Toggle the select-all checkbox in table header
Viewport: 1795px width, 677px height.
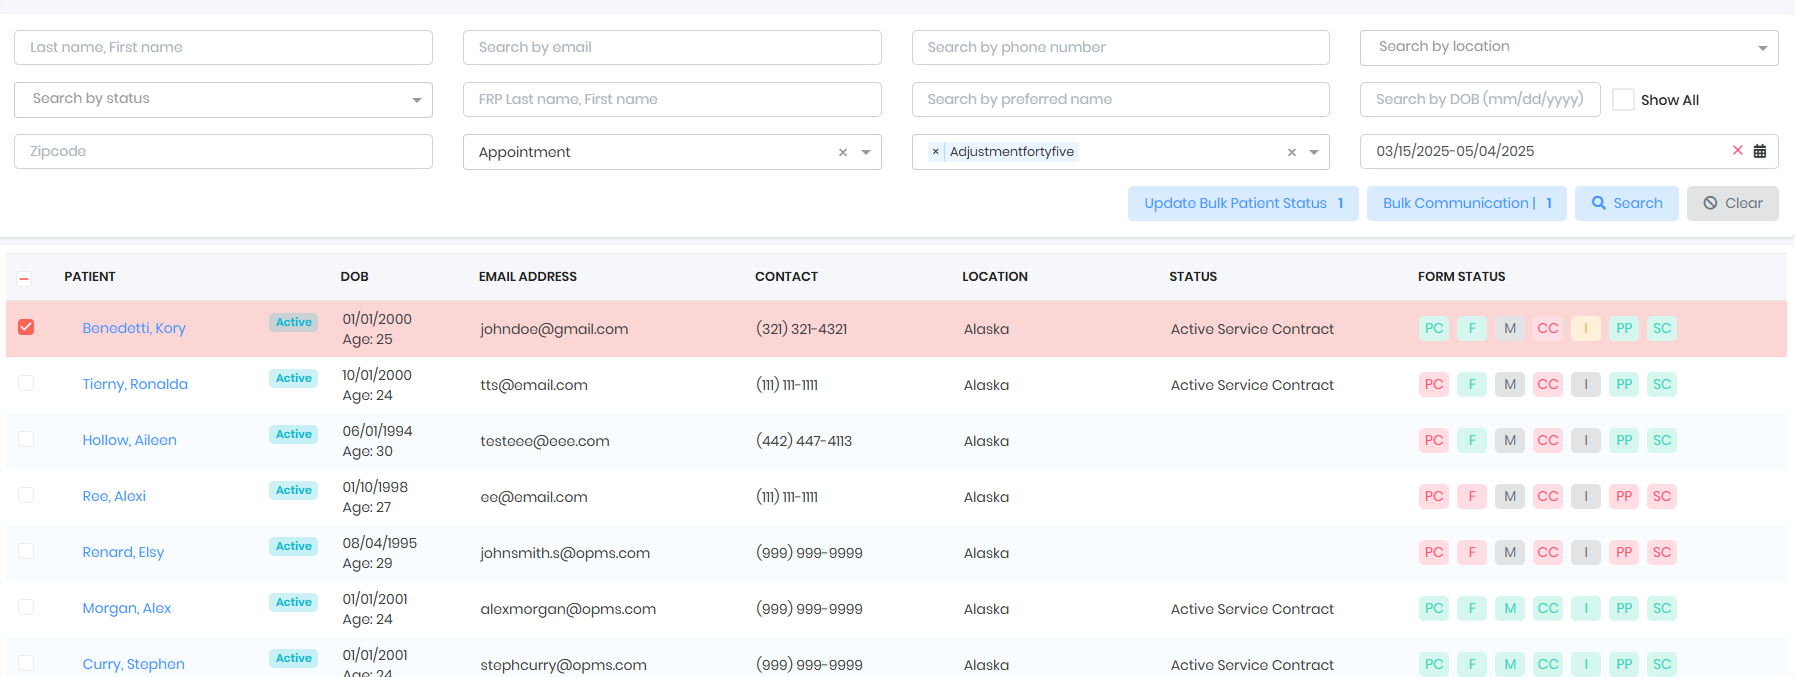25,278
